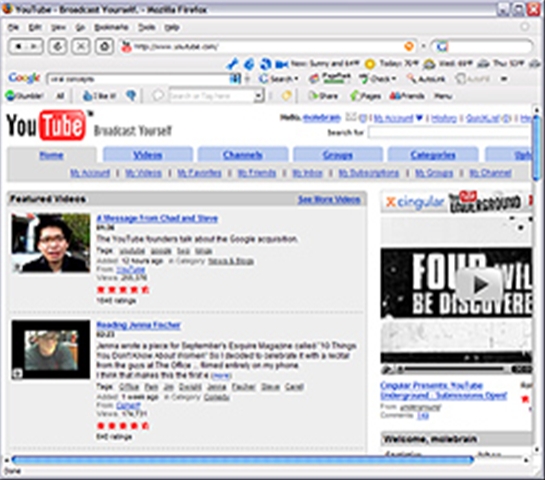Open the My Account dropdown arrow in header
Screen dimensions: 545x480
coord(419,118)
